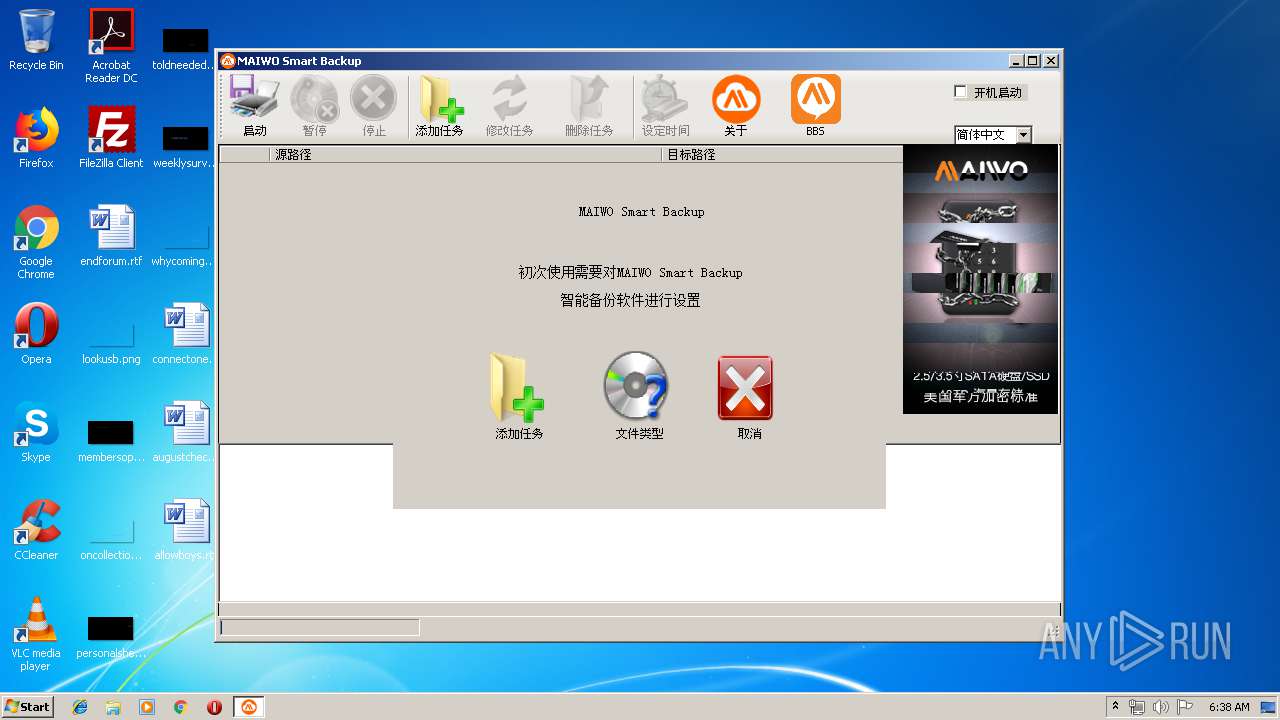The width and height of the screenshot is (1280, 720).
Task: Select the Google Chrome desktop shortcut
Action: click(36, 242)
